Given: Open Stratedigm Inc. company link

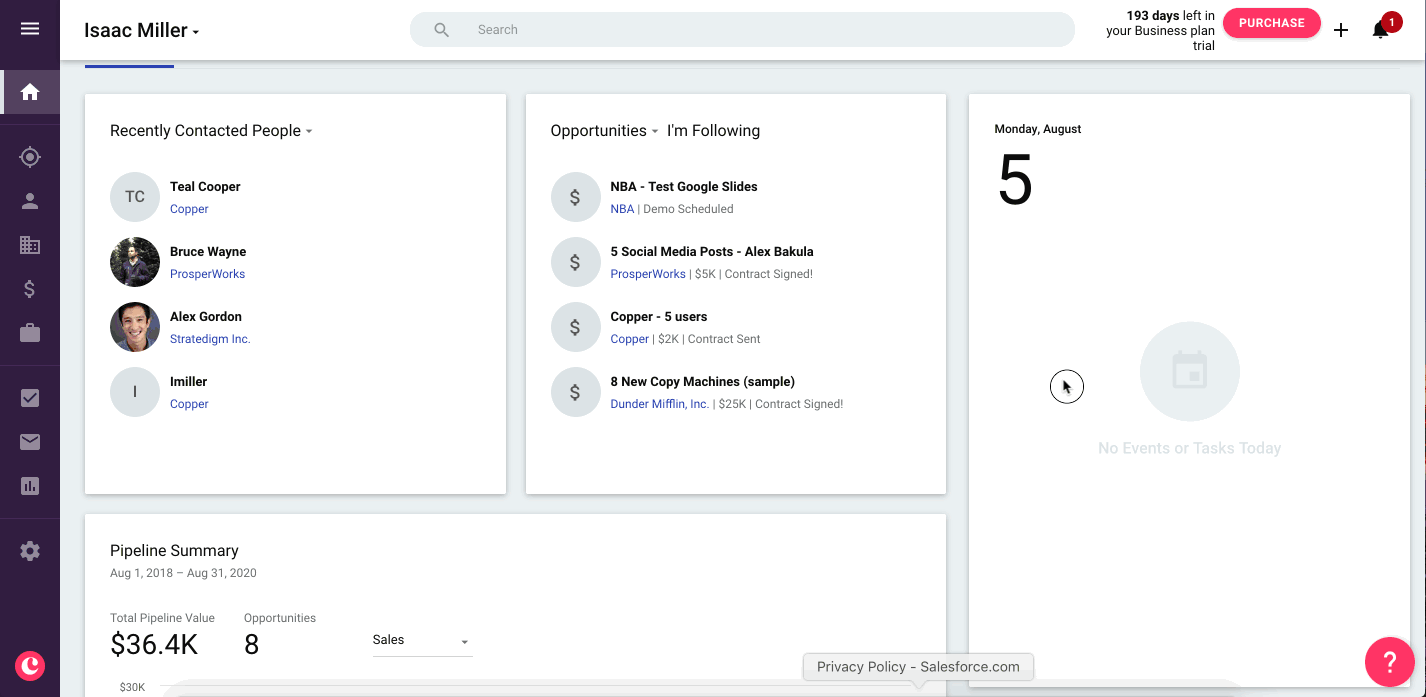Looking at the screenshot, I should pos(210,339).
